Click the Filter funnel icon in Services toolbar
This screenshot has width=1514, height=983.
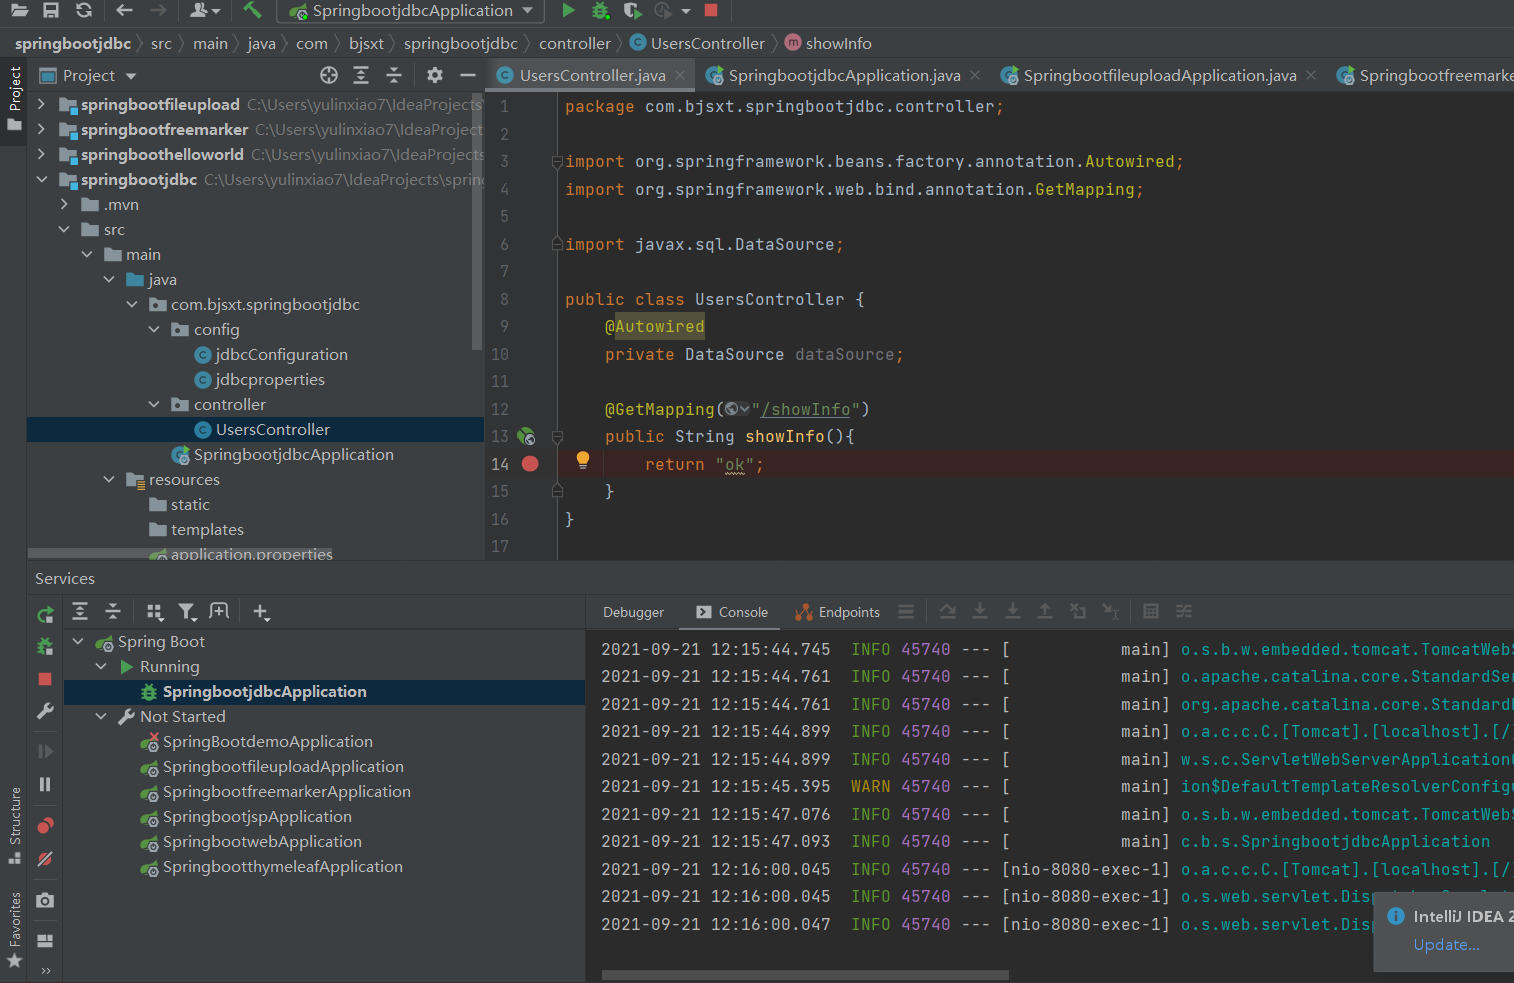tap(187, 612)
